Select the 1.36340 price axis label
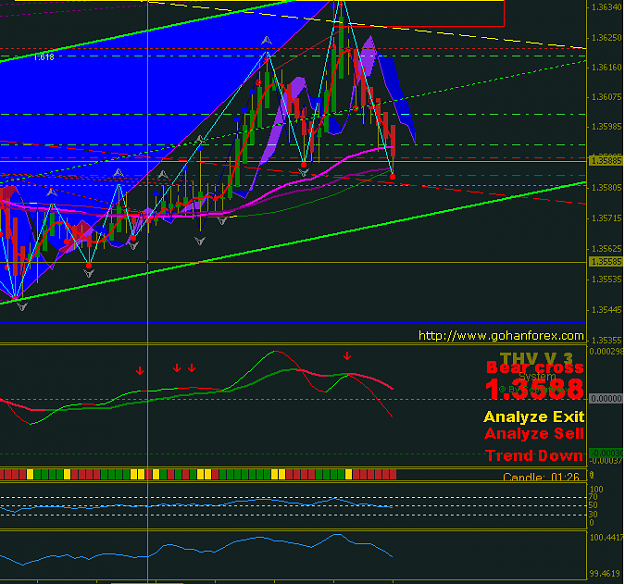This screenshot has width=625, height=584. (x=606, y=7)
